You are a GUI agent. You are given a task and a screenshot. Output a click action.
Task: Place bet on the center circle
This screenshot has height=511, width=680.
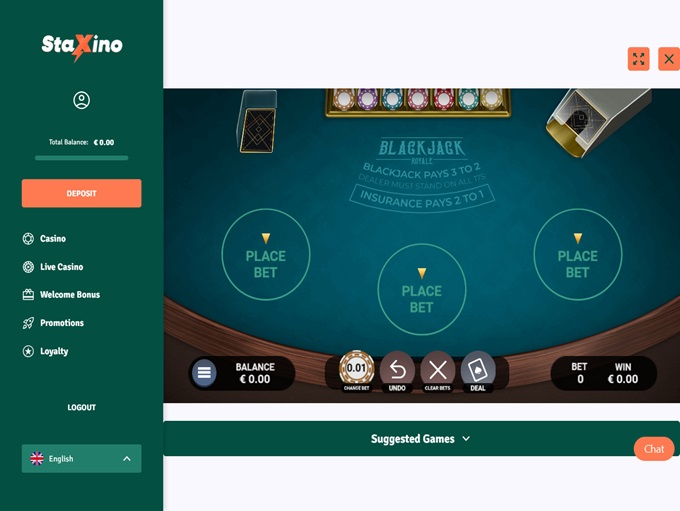(x=422, y=289)
